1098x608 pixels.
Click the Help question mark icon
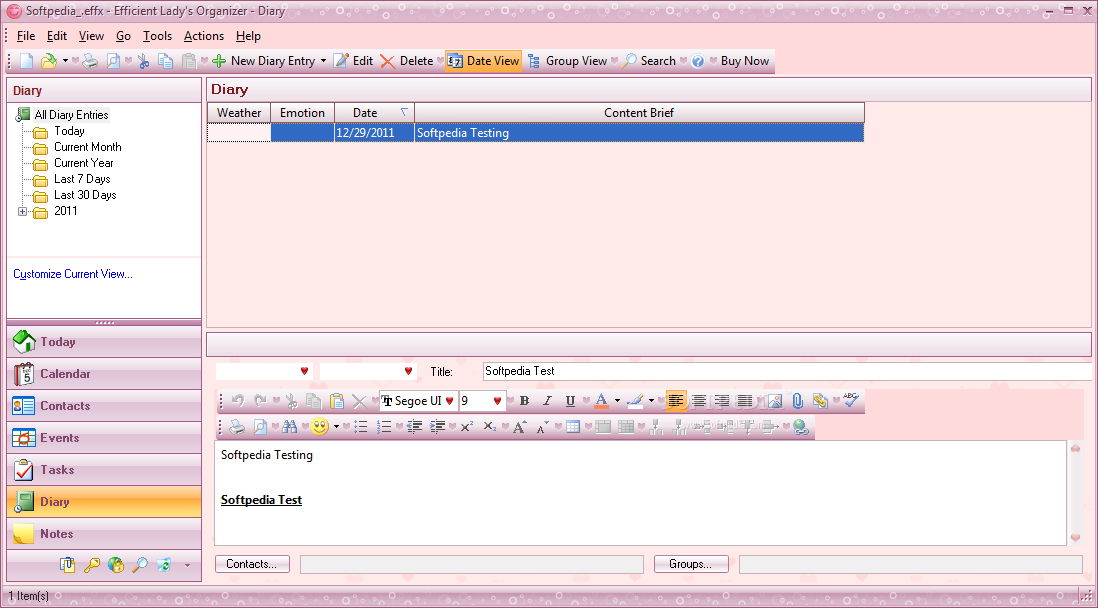697,62
